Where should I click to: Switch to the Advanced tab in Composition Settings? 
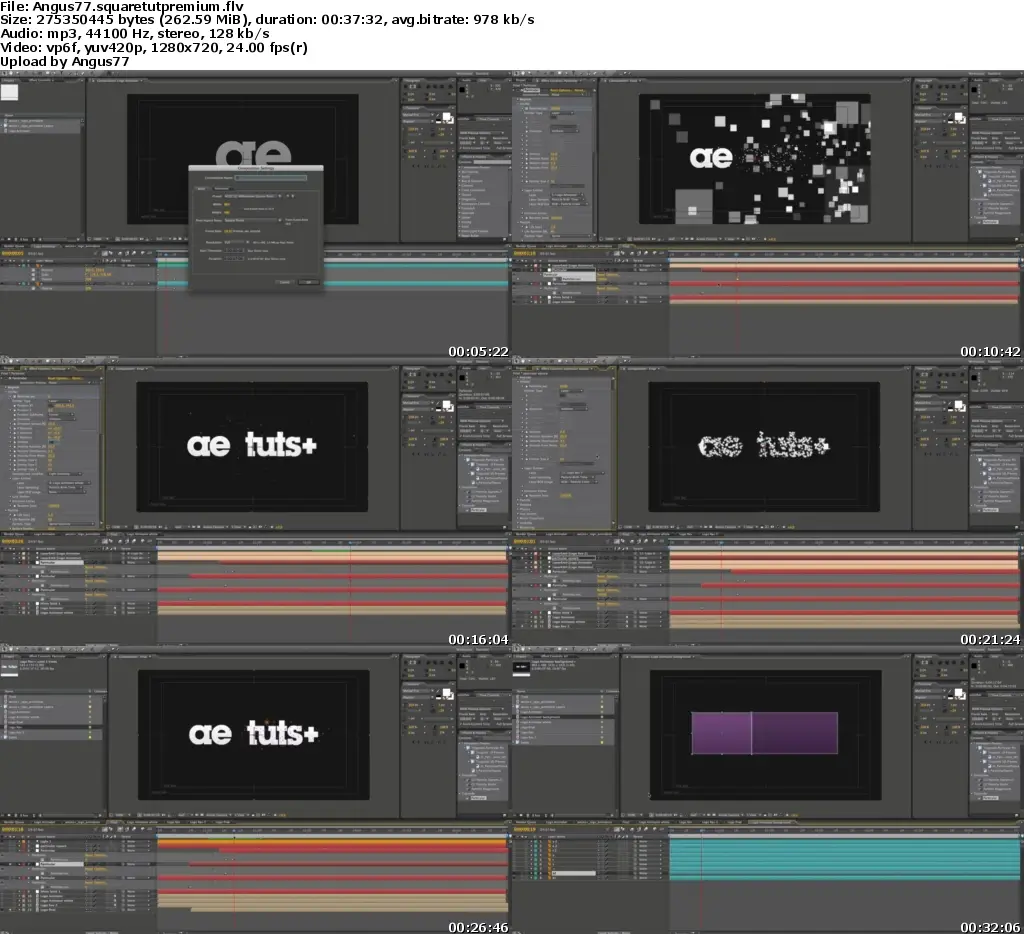click(223, 189)
